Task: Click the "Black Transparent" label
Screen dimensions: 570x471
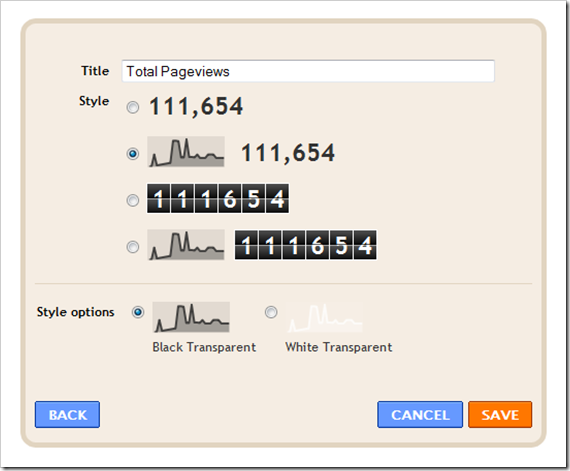Action: (x=204, y=347)
